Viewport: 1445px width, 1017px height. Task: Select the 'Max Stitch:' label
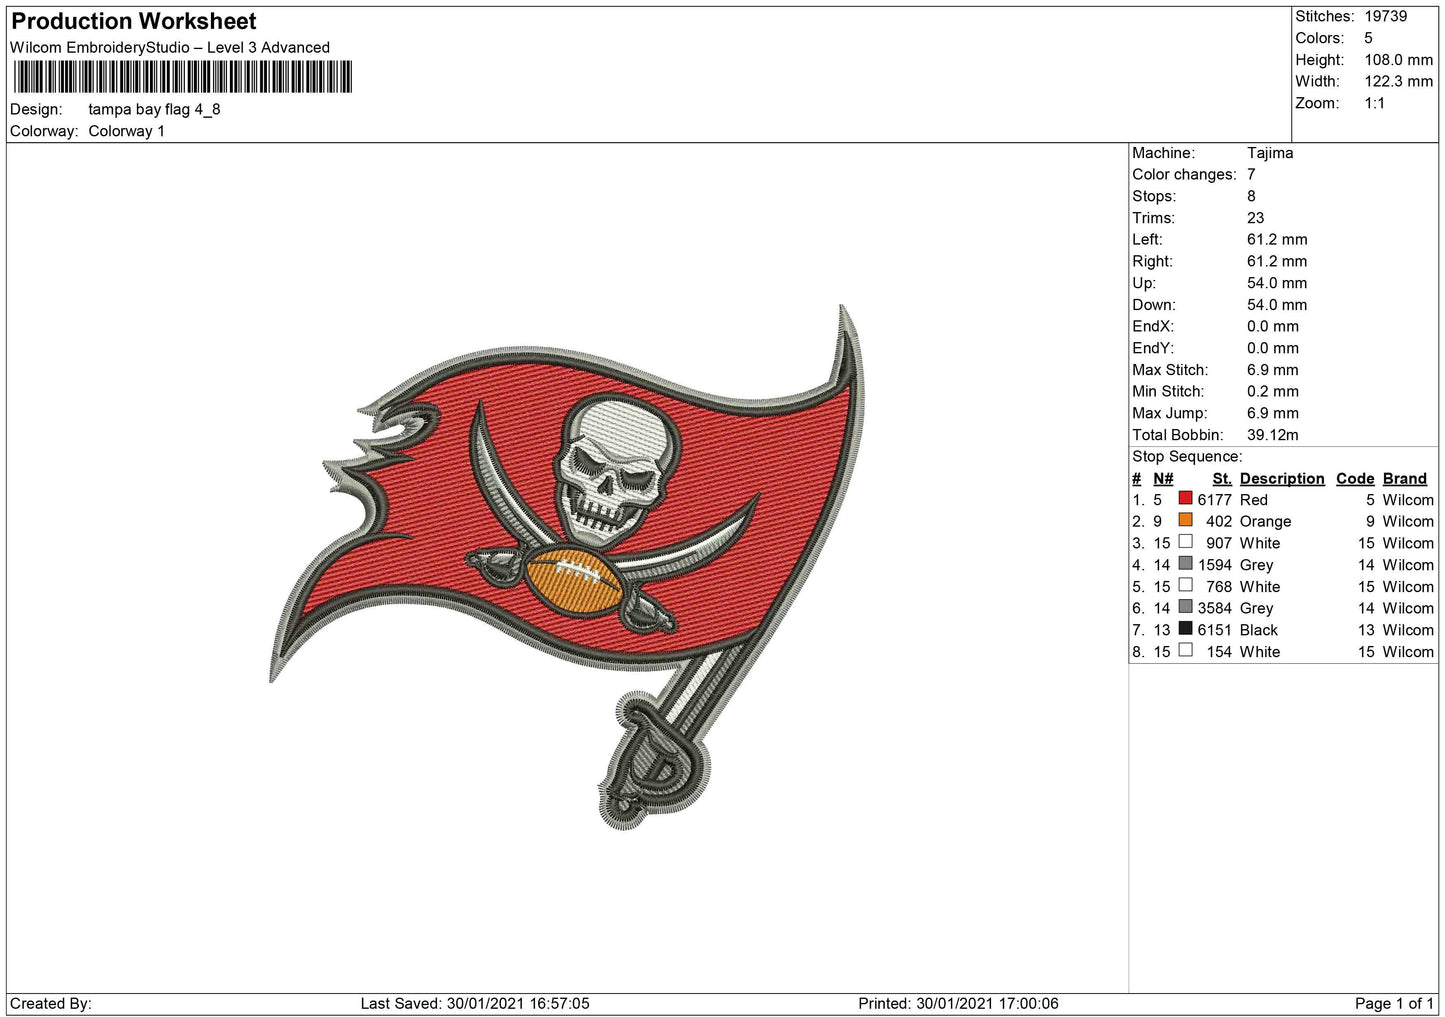click(x=1170, y=370)
